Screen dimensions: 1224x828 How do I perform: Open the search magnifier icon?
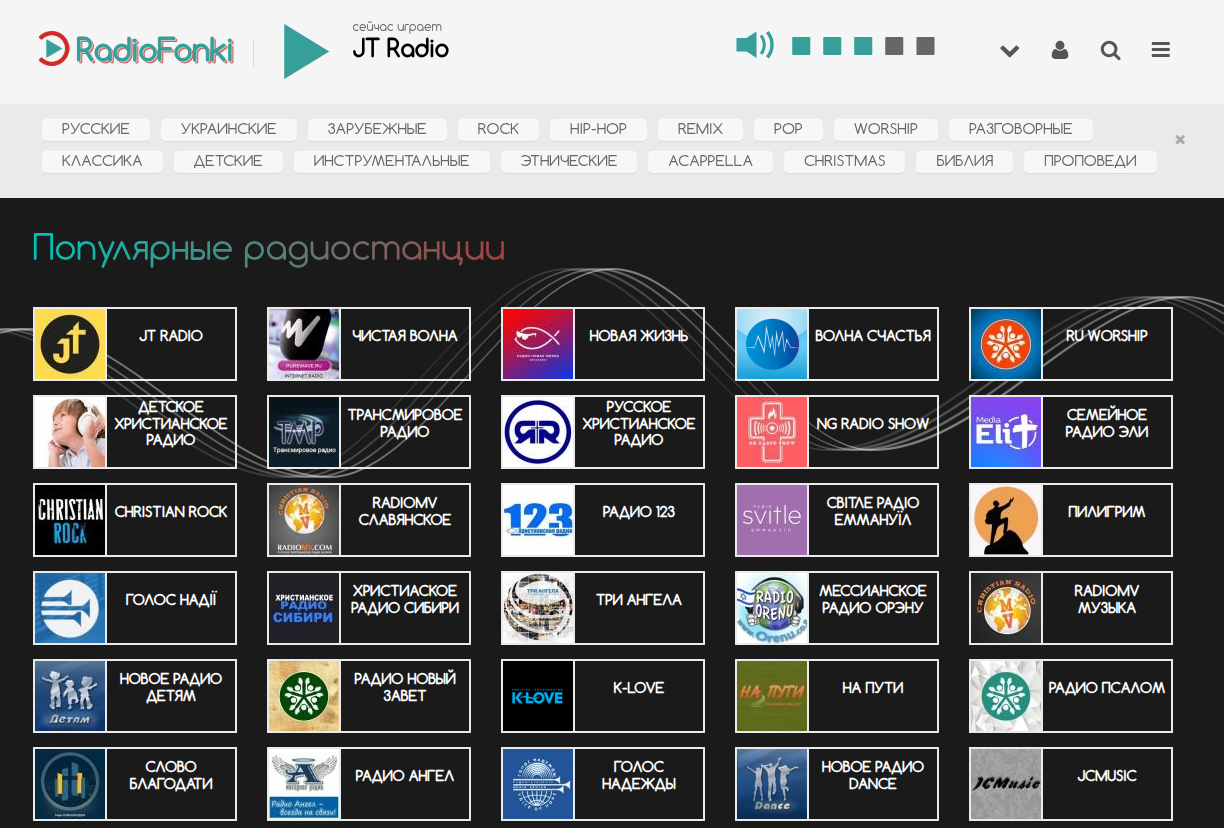click(1110, 50)
